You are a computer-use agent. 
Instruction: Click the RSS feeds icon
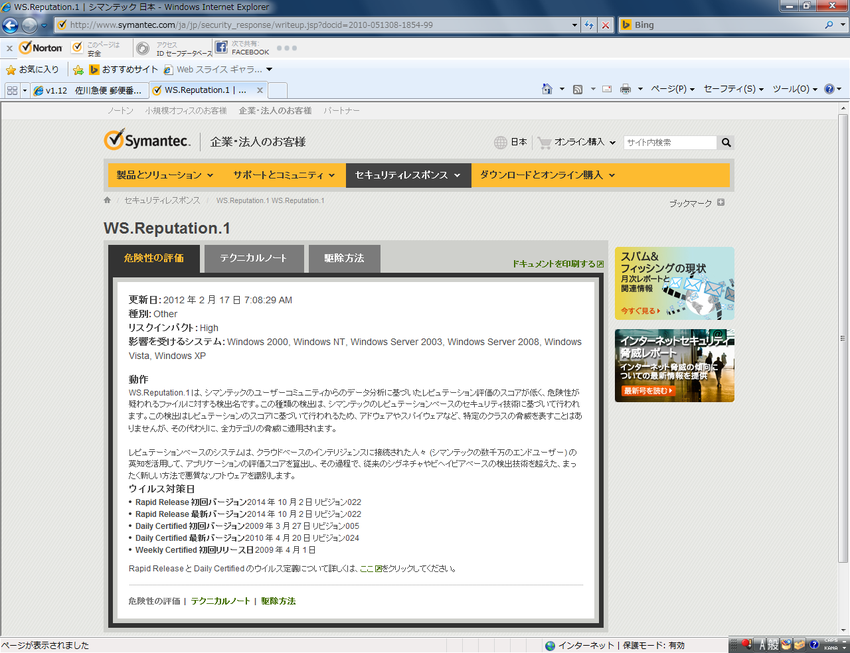(x=578, y=89)
